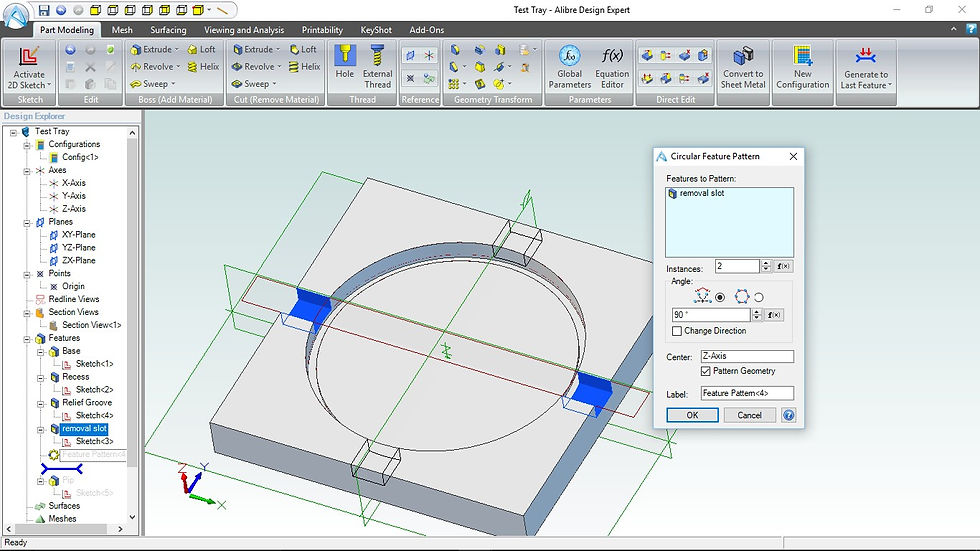
Task: Select Relief Groove feature in tree
Action: pyautogui.click(x=87, y=403)
